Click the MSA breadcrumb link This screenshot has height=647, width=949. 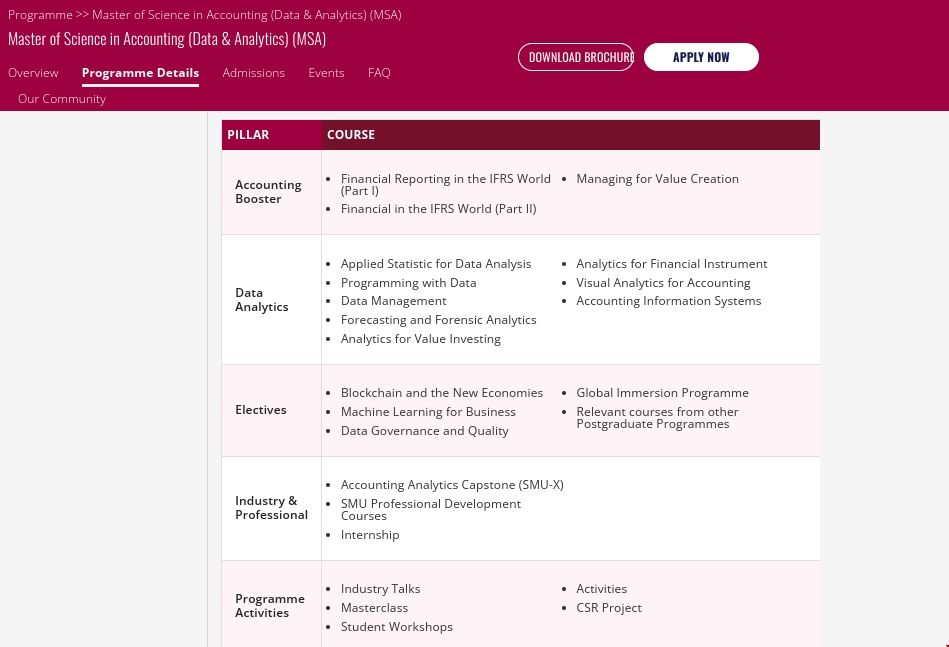click(246, 15)
